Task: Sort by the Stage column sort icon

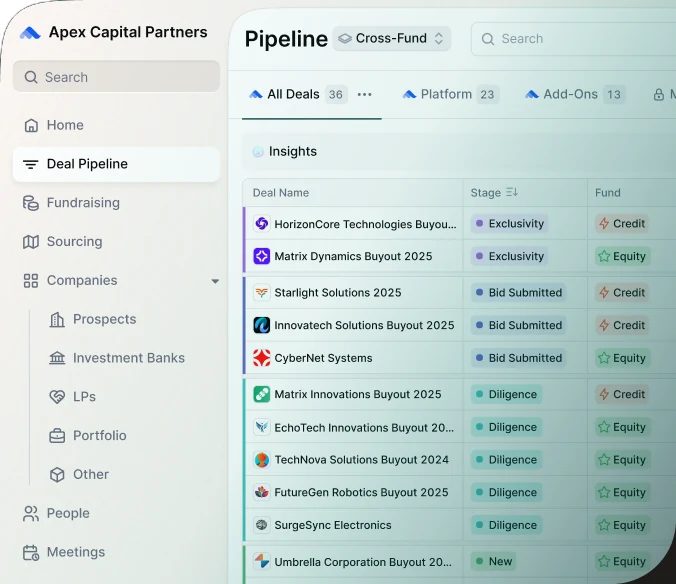Action: tap(512, 192)
